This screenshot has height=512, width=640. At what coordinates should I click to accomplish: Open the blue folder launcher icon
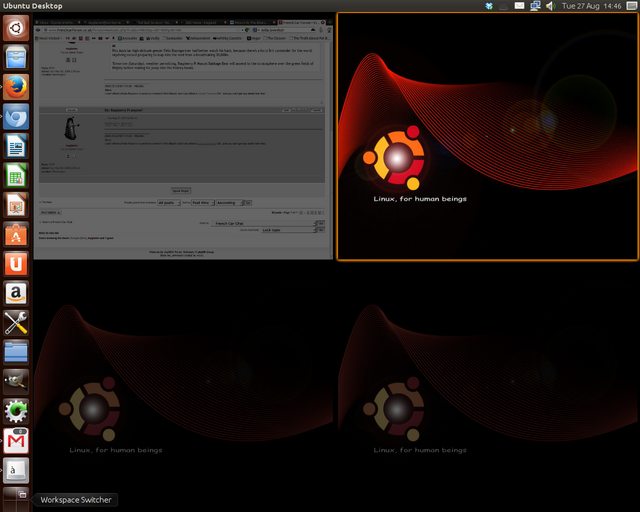(16, 352)
